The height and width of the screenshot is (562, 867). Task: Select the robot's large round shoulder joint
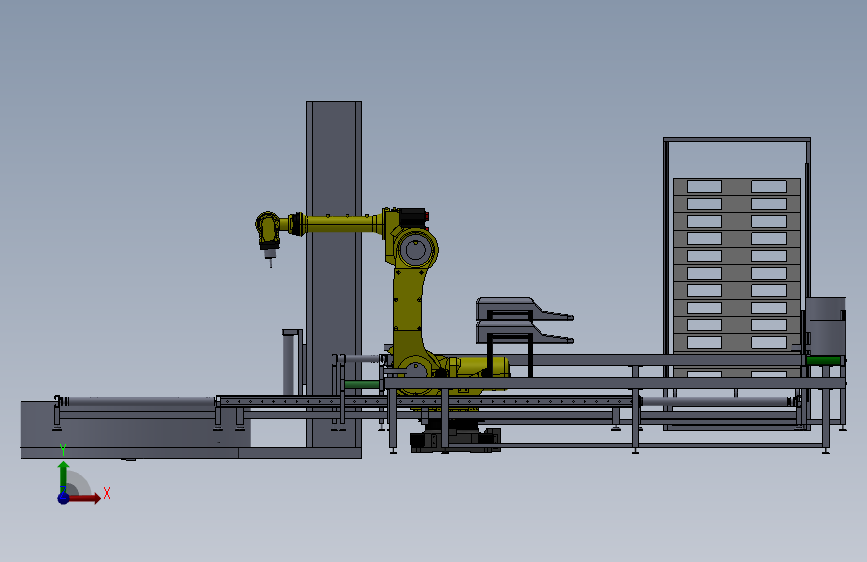[416, 249]
